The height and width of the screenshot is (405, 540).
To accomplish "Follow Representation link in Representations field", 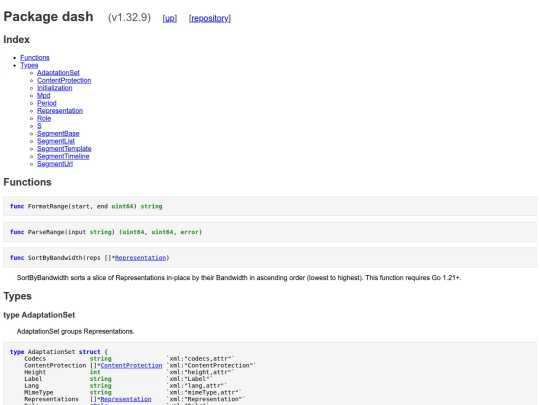I will (x=126, y=399).
